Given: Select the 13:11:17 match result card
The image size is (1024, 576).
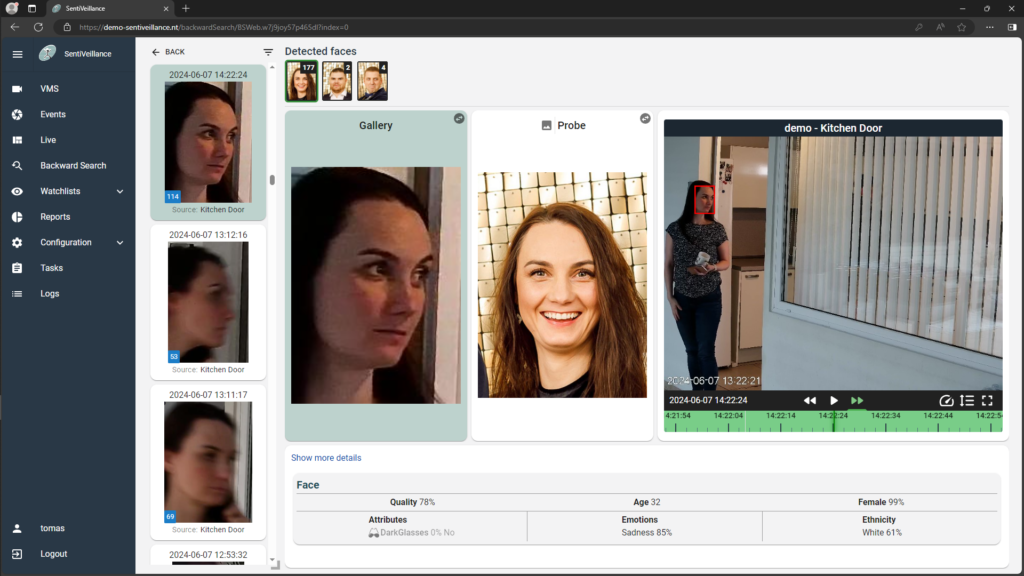Looking at the screenshot, I should coord(208,462).
